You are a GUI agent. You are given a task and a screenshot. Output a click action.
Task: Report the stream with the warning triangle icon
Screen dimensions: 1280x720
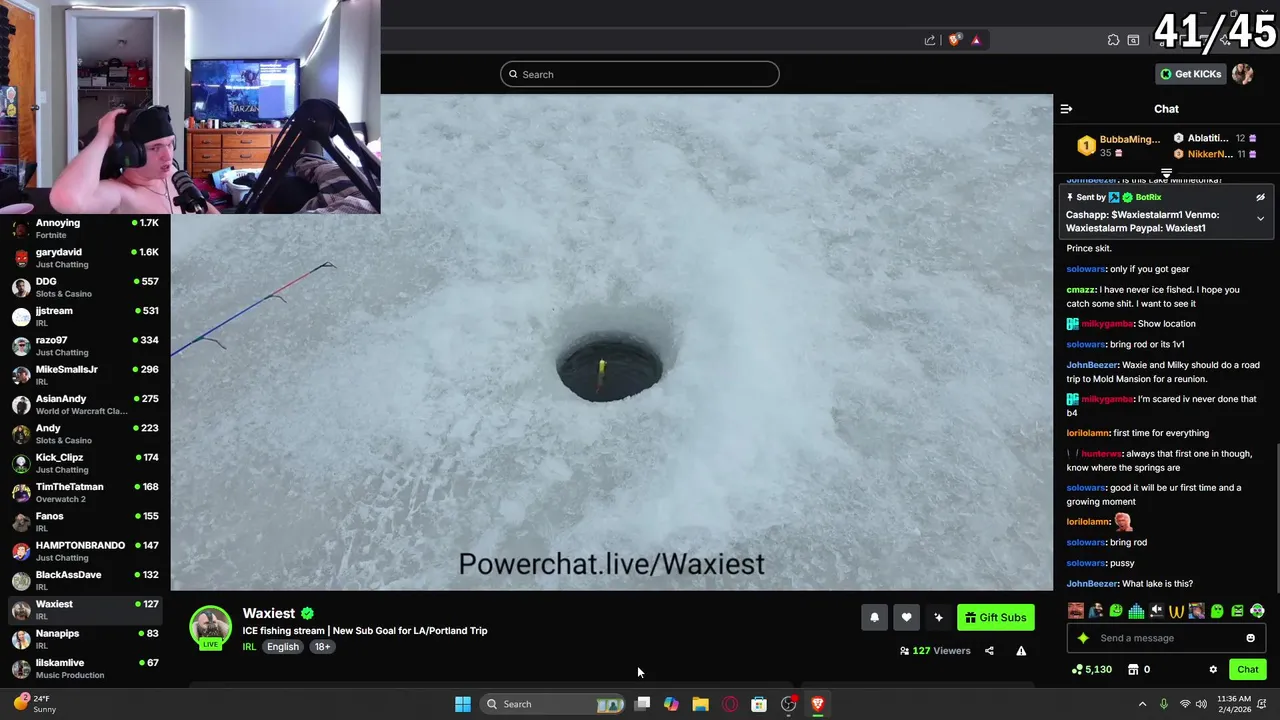[1021, 651]
